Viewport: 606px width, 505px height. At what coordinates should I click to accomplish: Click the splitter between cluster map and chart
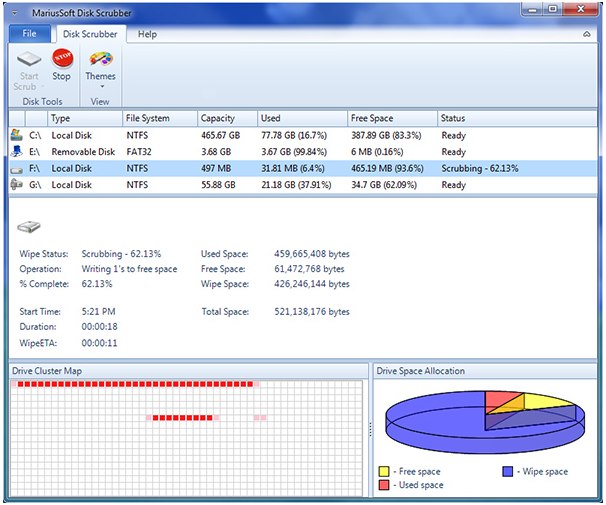pos(370,428)
